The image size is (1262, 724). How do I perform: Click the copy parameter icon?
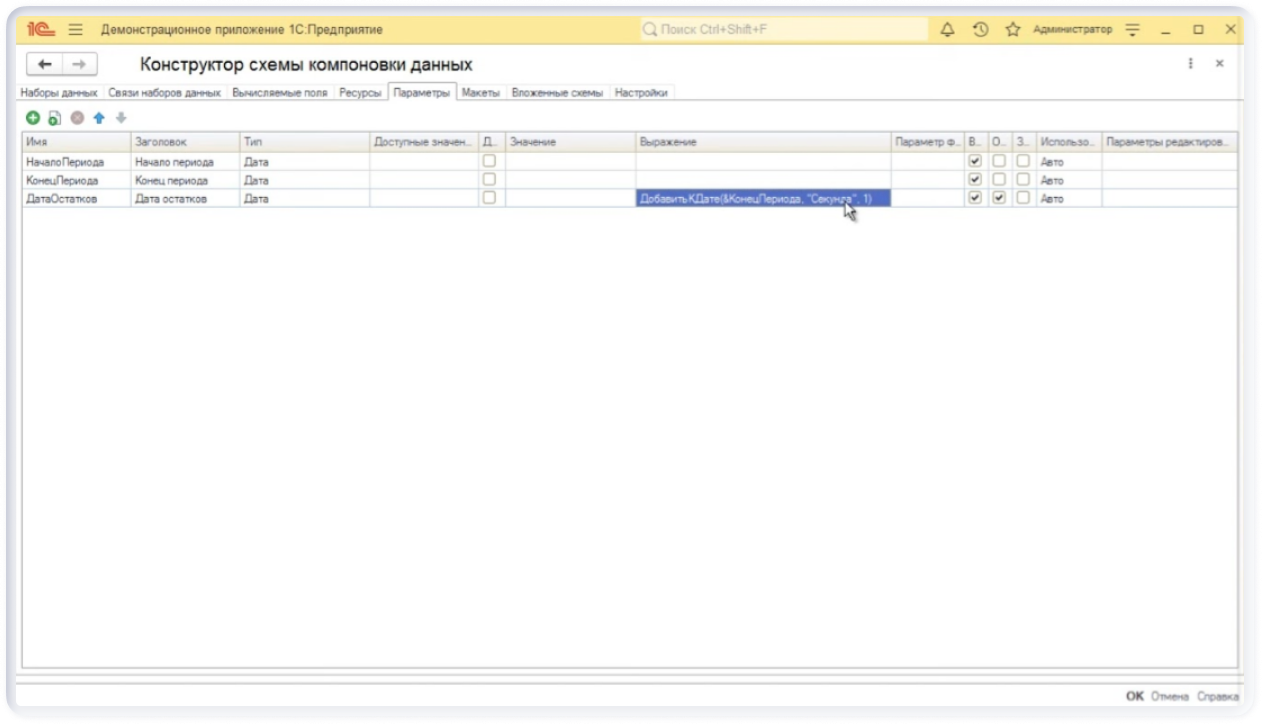pos(55,118)
